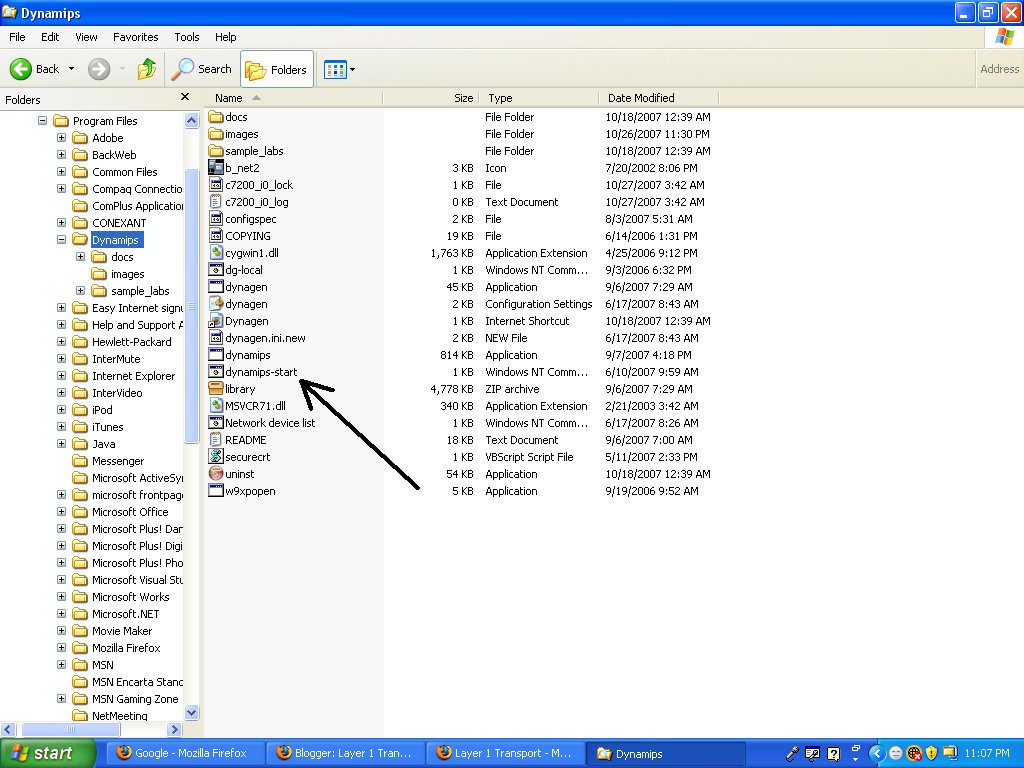Expand the Microsoft Office tree node

tap(61, 511)
